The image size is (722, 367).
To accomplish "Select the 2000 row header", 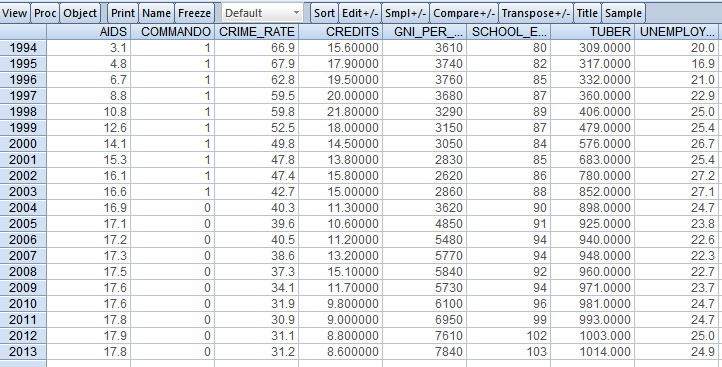I will (23, 144).
